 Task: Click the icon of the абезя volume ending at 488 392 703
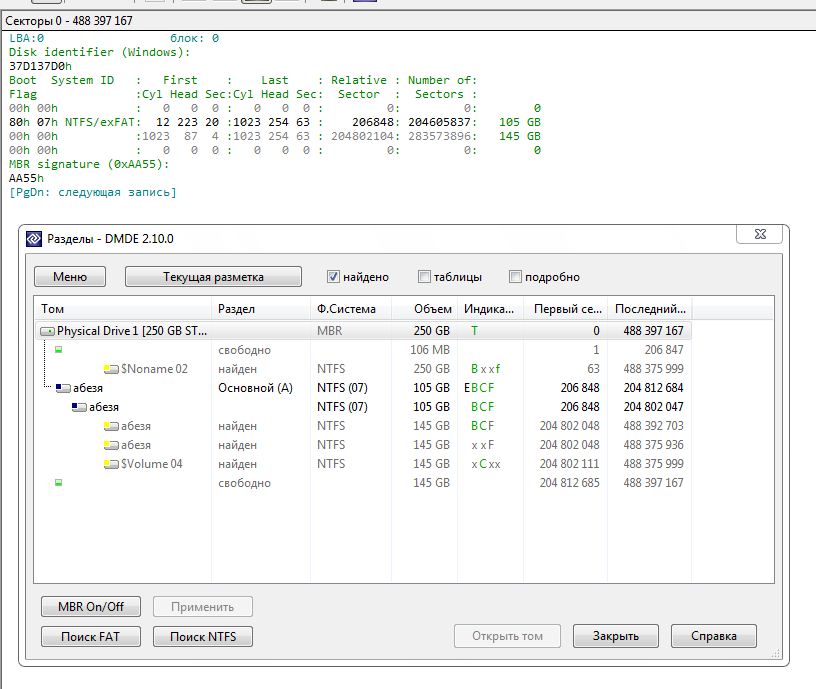(111, 426)
